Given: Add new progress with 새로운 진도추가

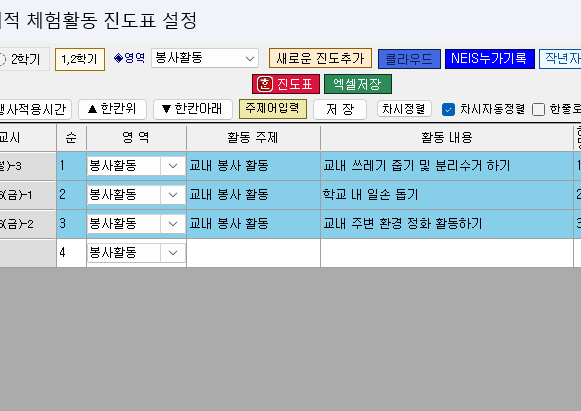Looking at the screenshot, I should 320,58.
